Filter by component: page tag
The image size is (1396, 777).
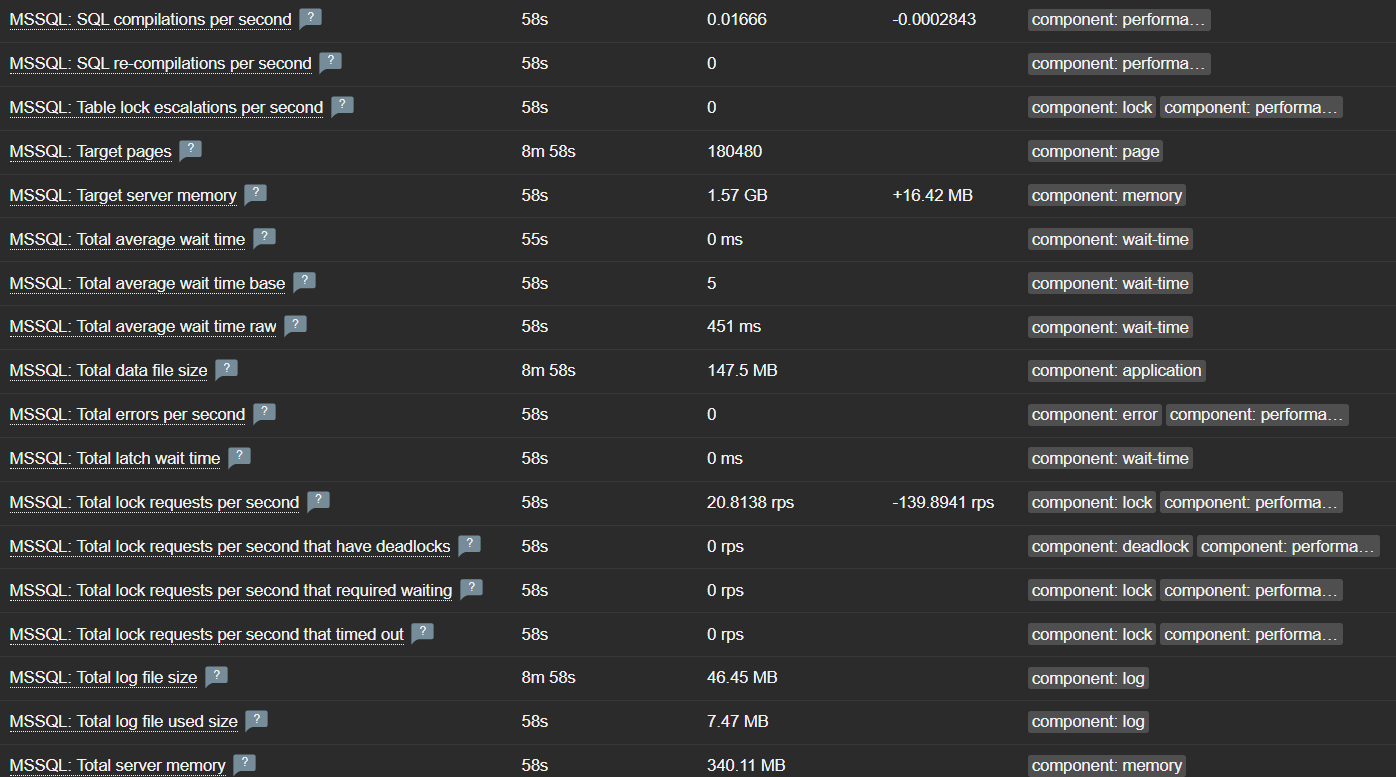(x=1096, y=152)
